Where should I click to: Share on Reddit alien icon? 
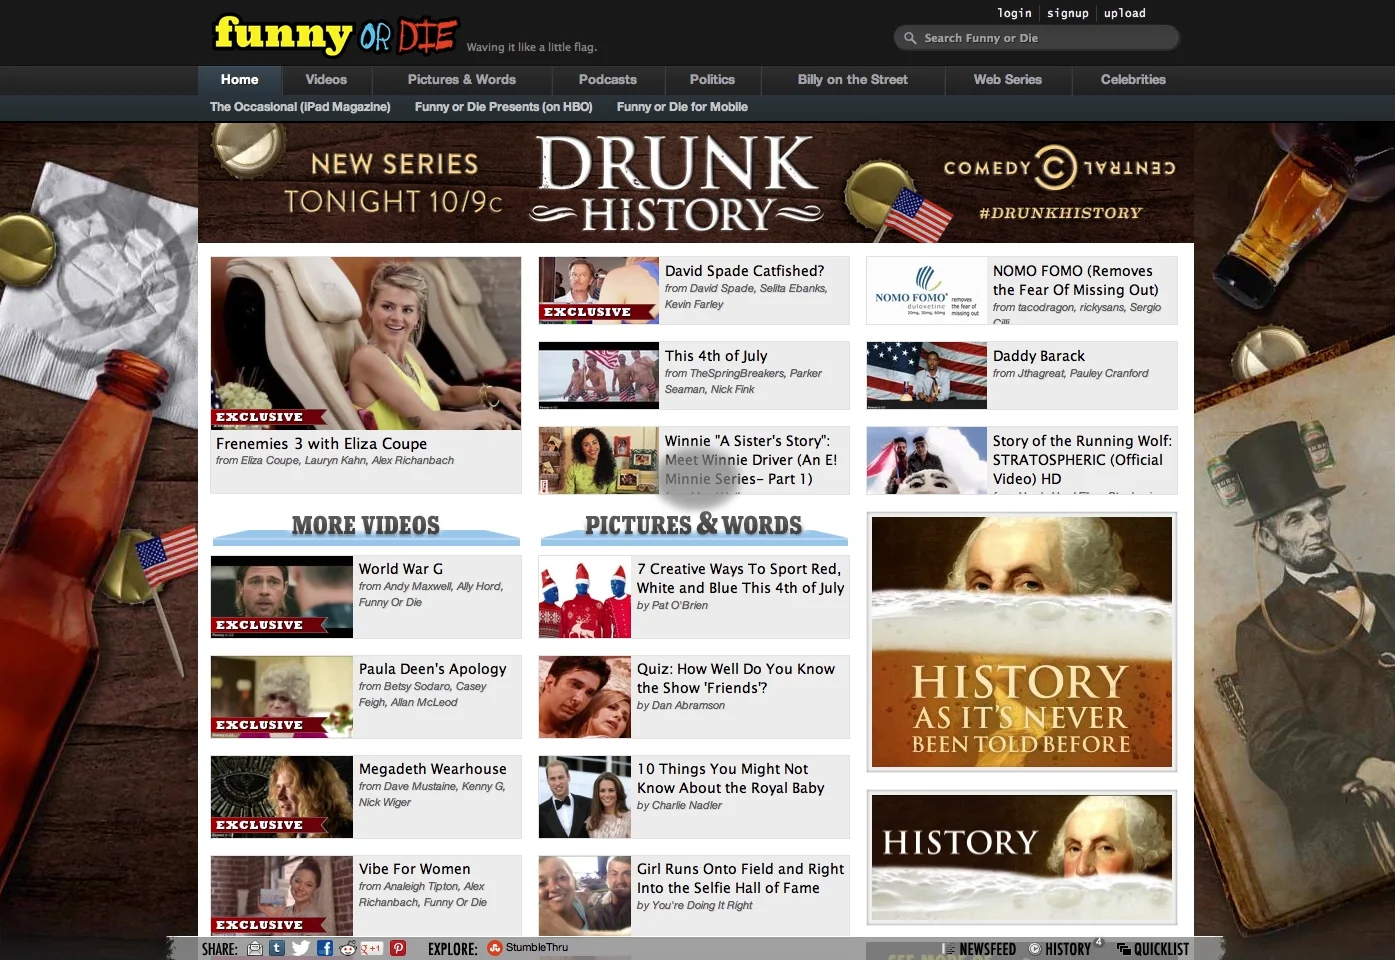click(348, 948)
